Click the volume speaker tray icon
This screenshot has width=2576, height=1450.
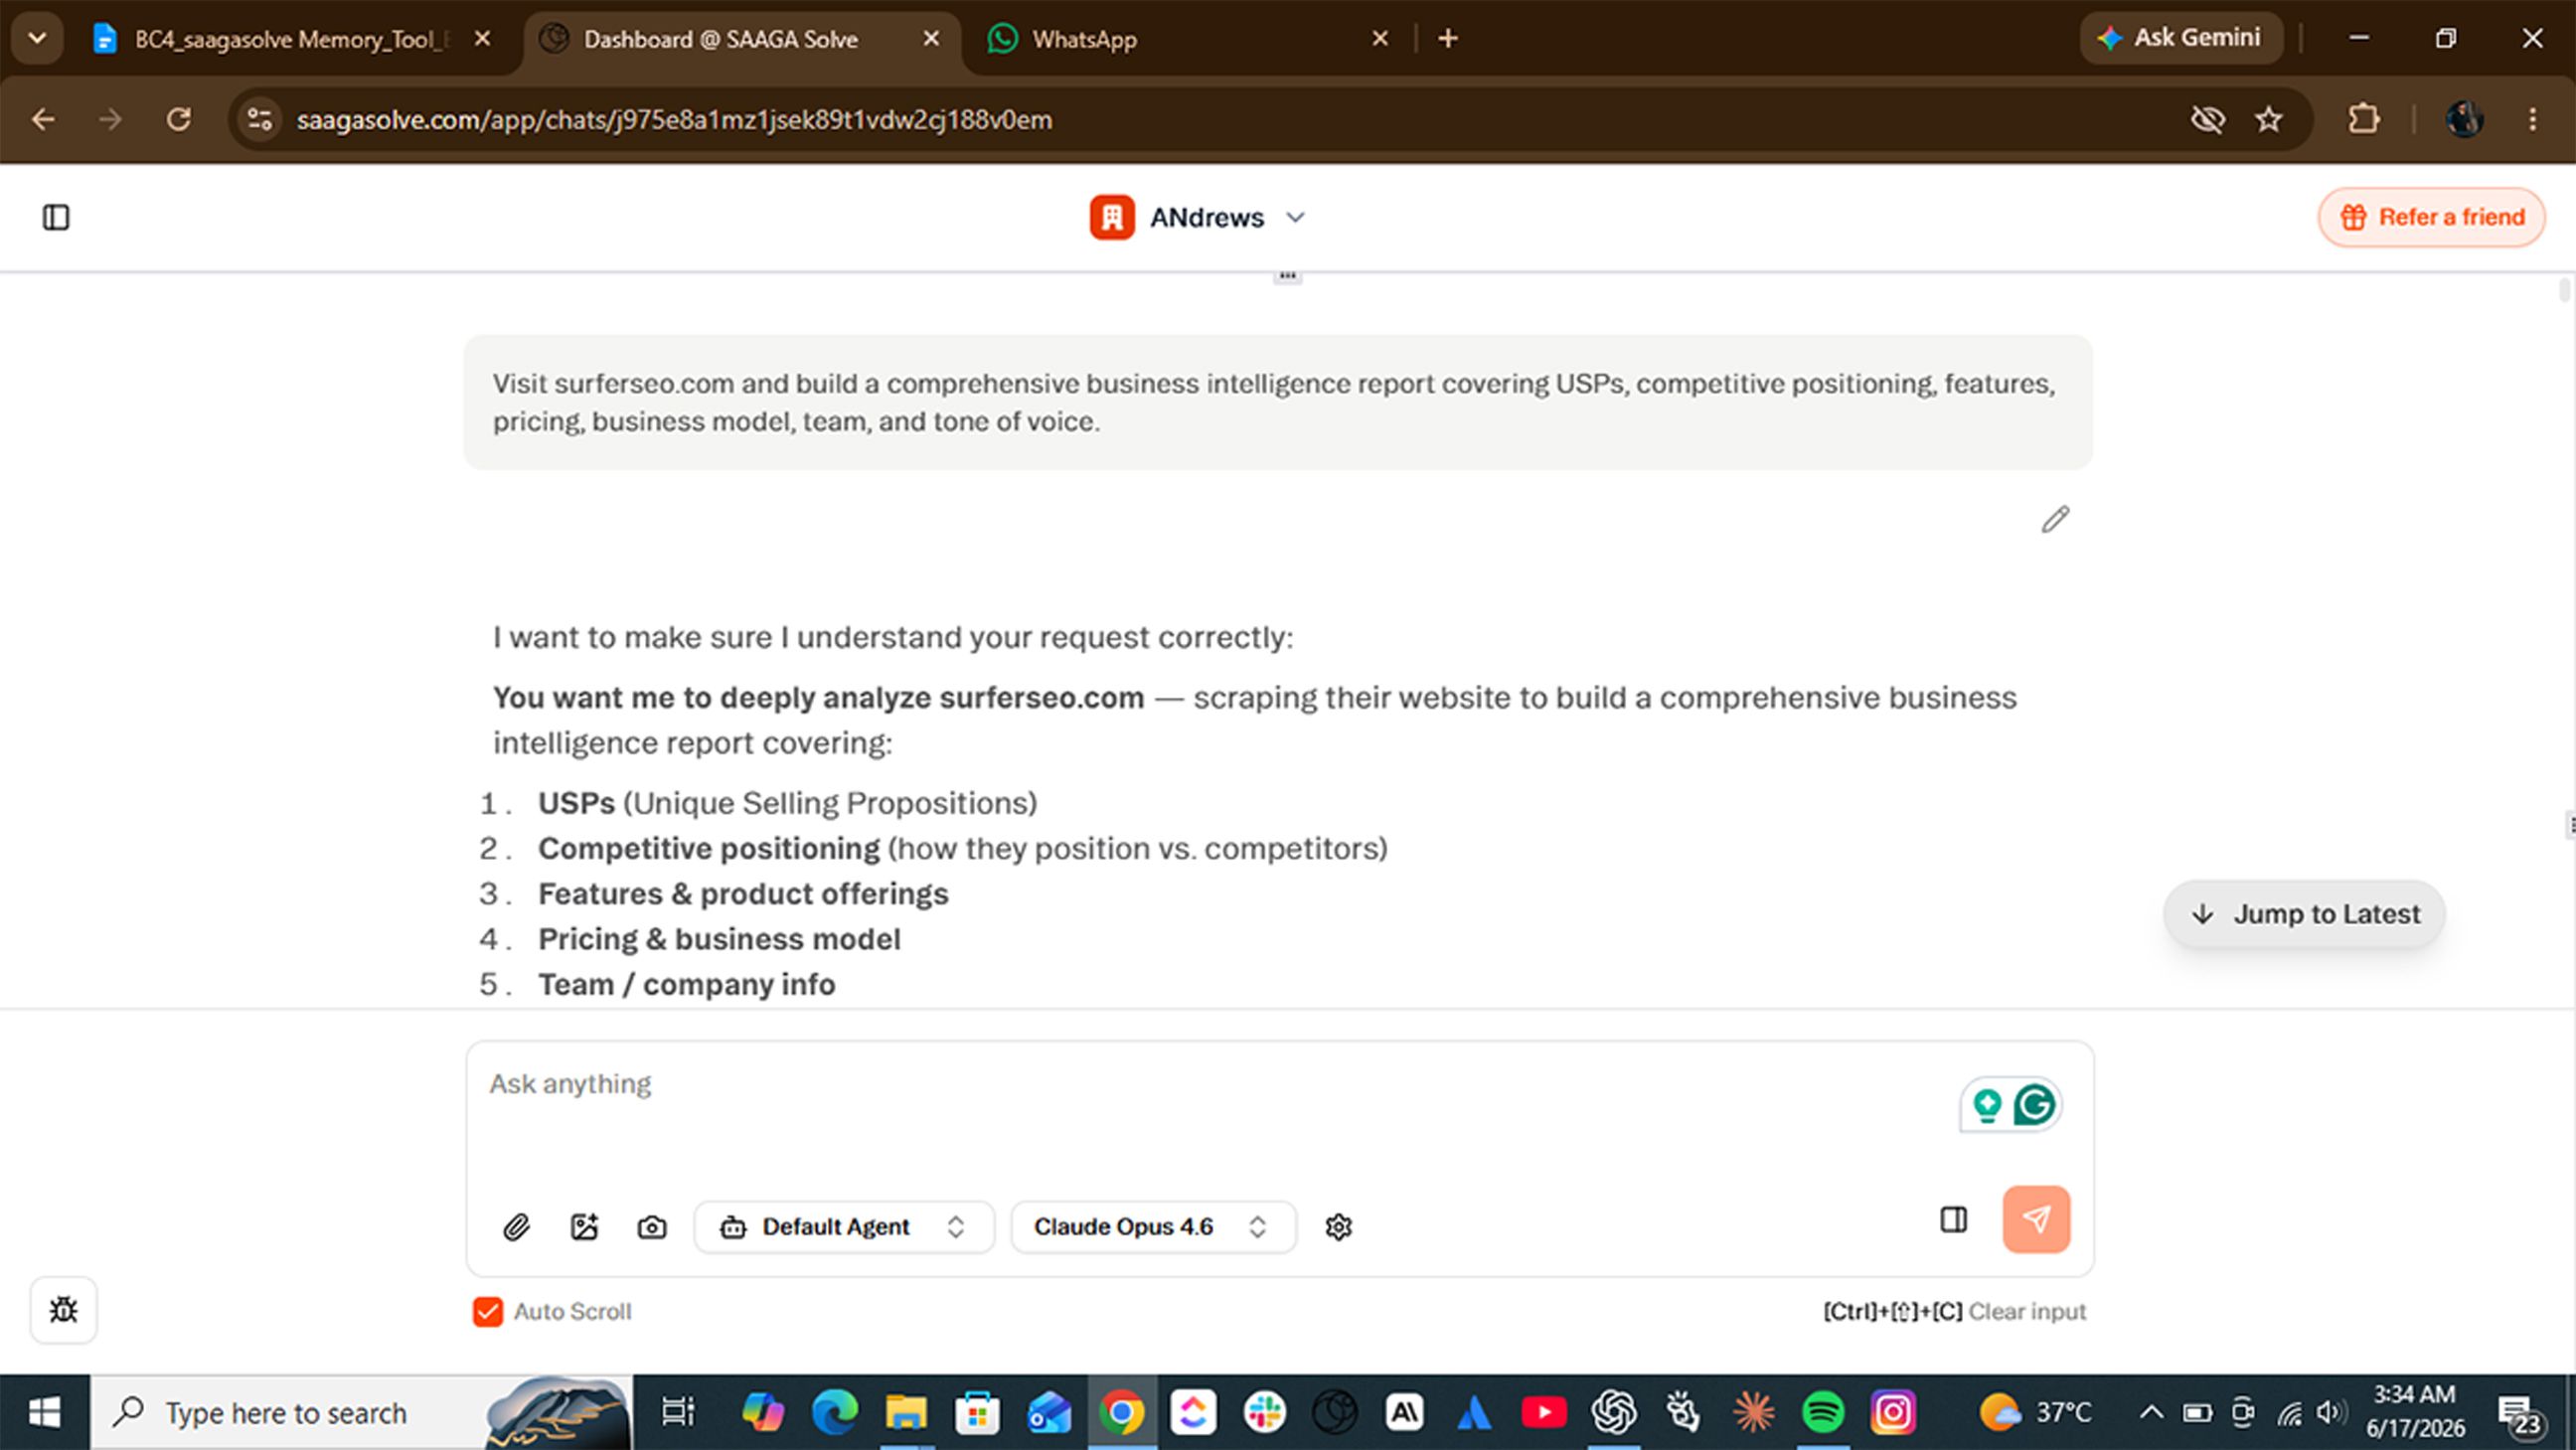click(2330, 1412)
